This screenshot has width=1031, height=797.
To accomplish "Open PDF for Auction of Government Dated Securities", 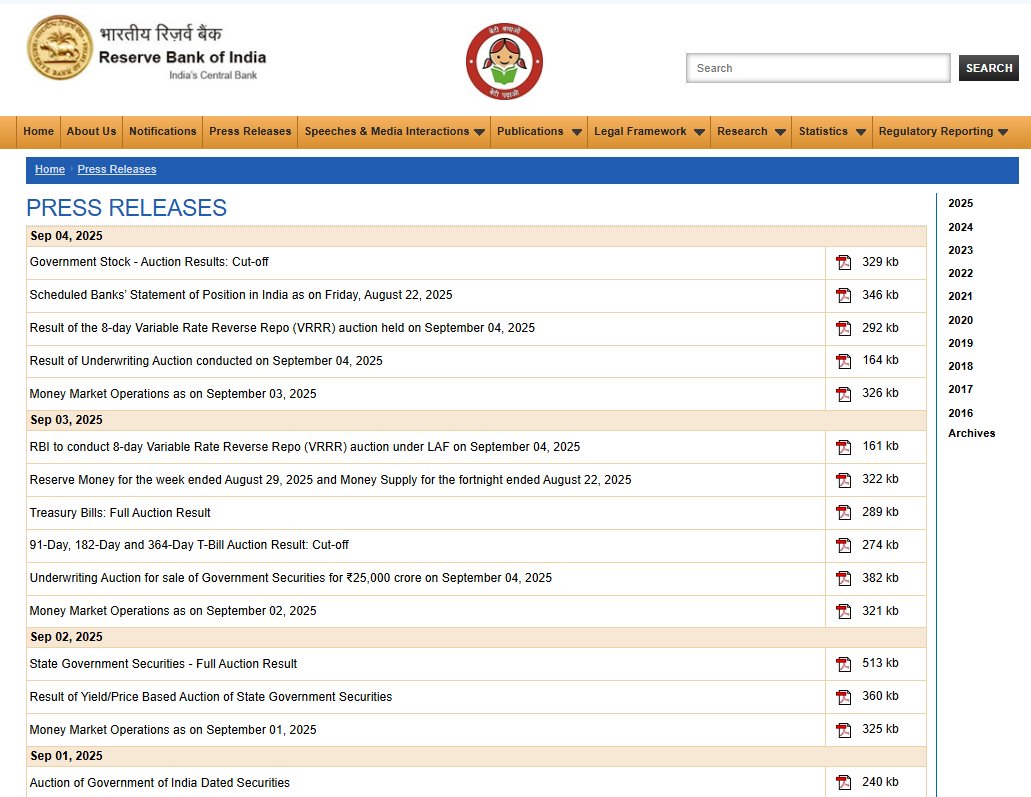I will point(844,783).
